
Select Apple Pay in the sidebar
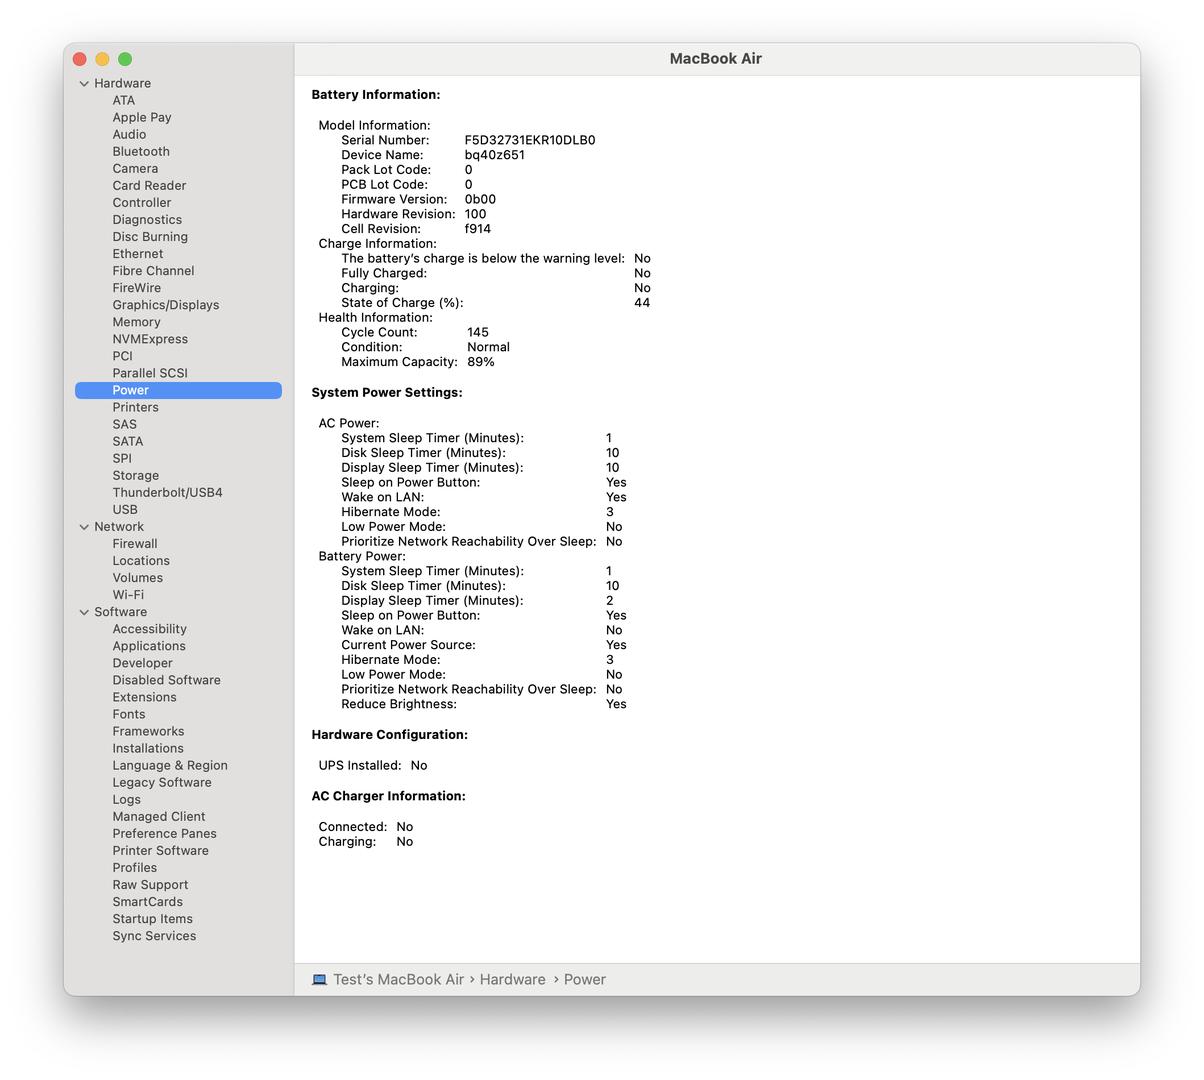pyautogui.click(x=142, y=117)
